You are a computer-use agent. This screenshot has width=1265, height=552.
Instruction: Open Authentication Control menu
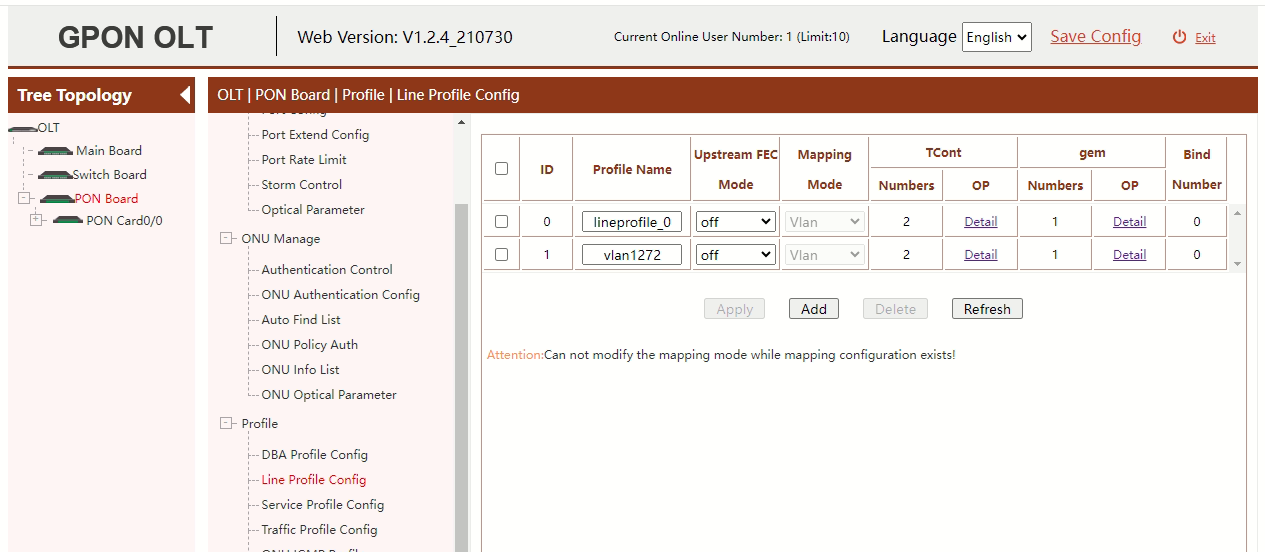pyautogui.click(x=327, y=270)
